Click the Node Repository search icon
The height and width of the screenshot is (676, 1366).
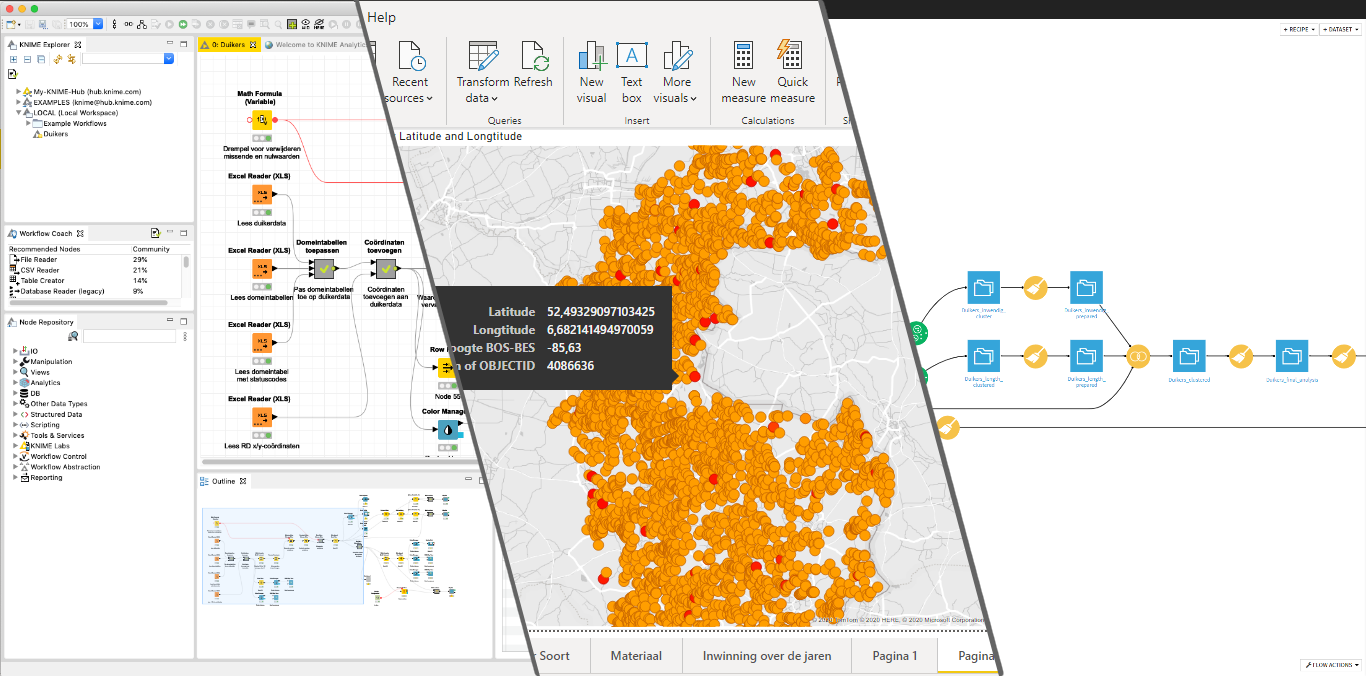[x=73, y=337]
